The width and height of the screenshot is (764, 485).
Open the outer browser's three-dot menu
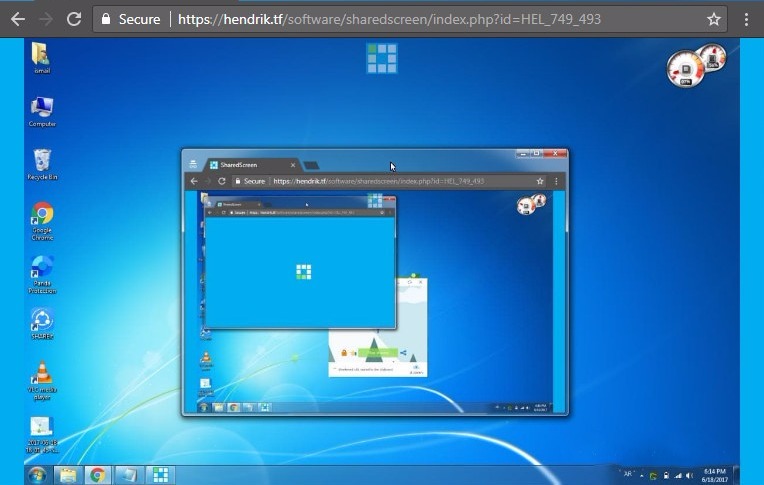746,19
